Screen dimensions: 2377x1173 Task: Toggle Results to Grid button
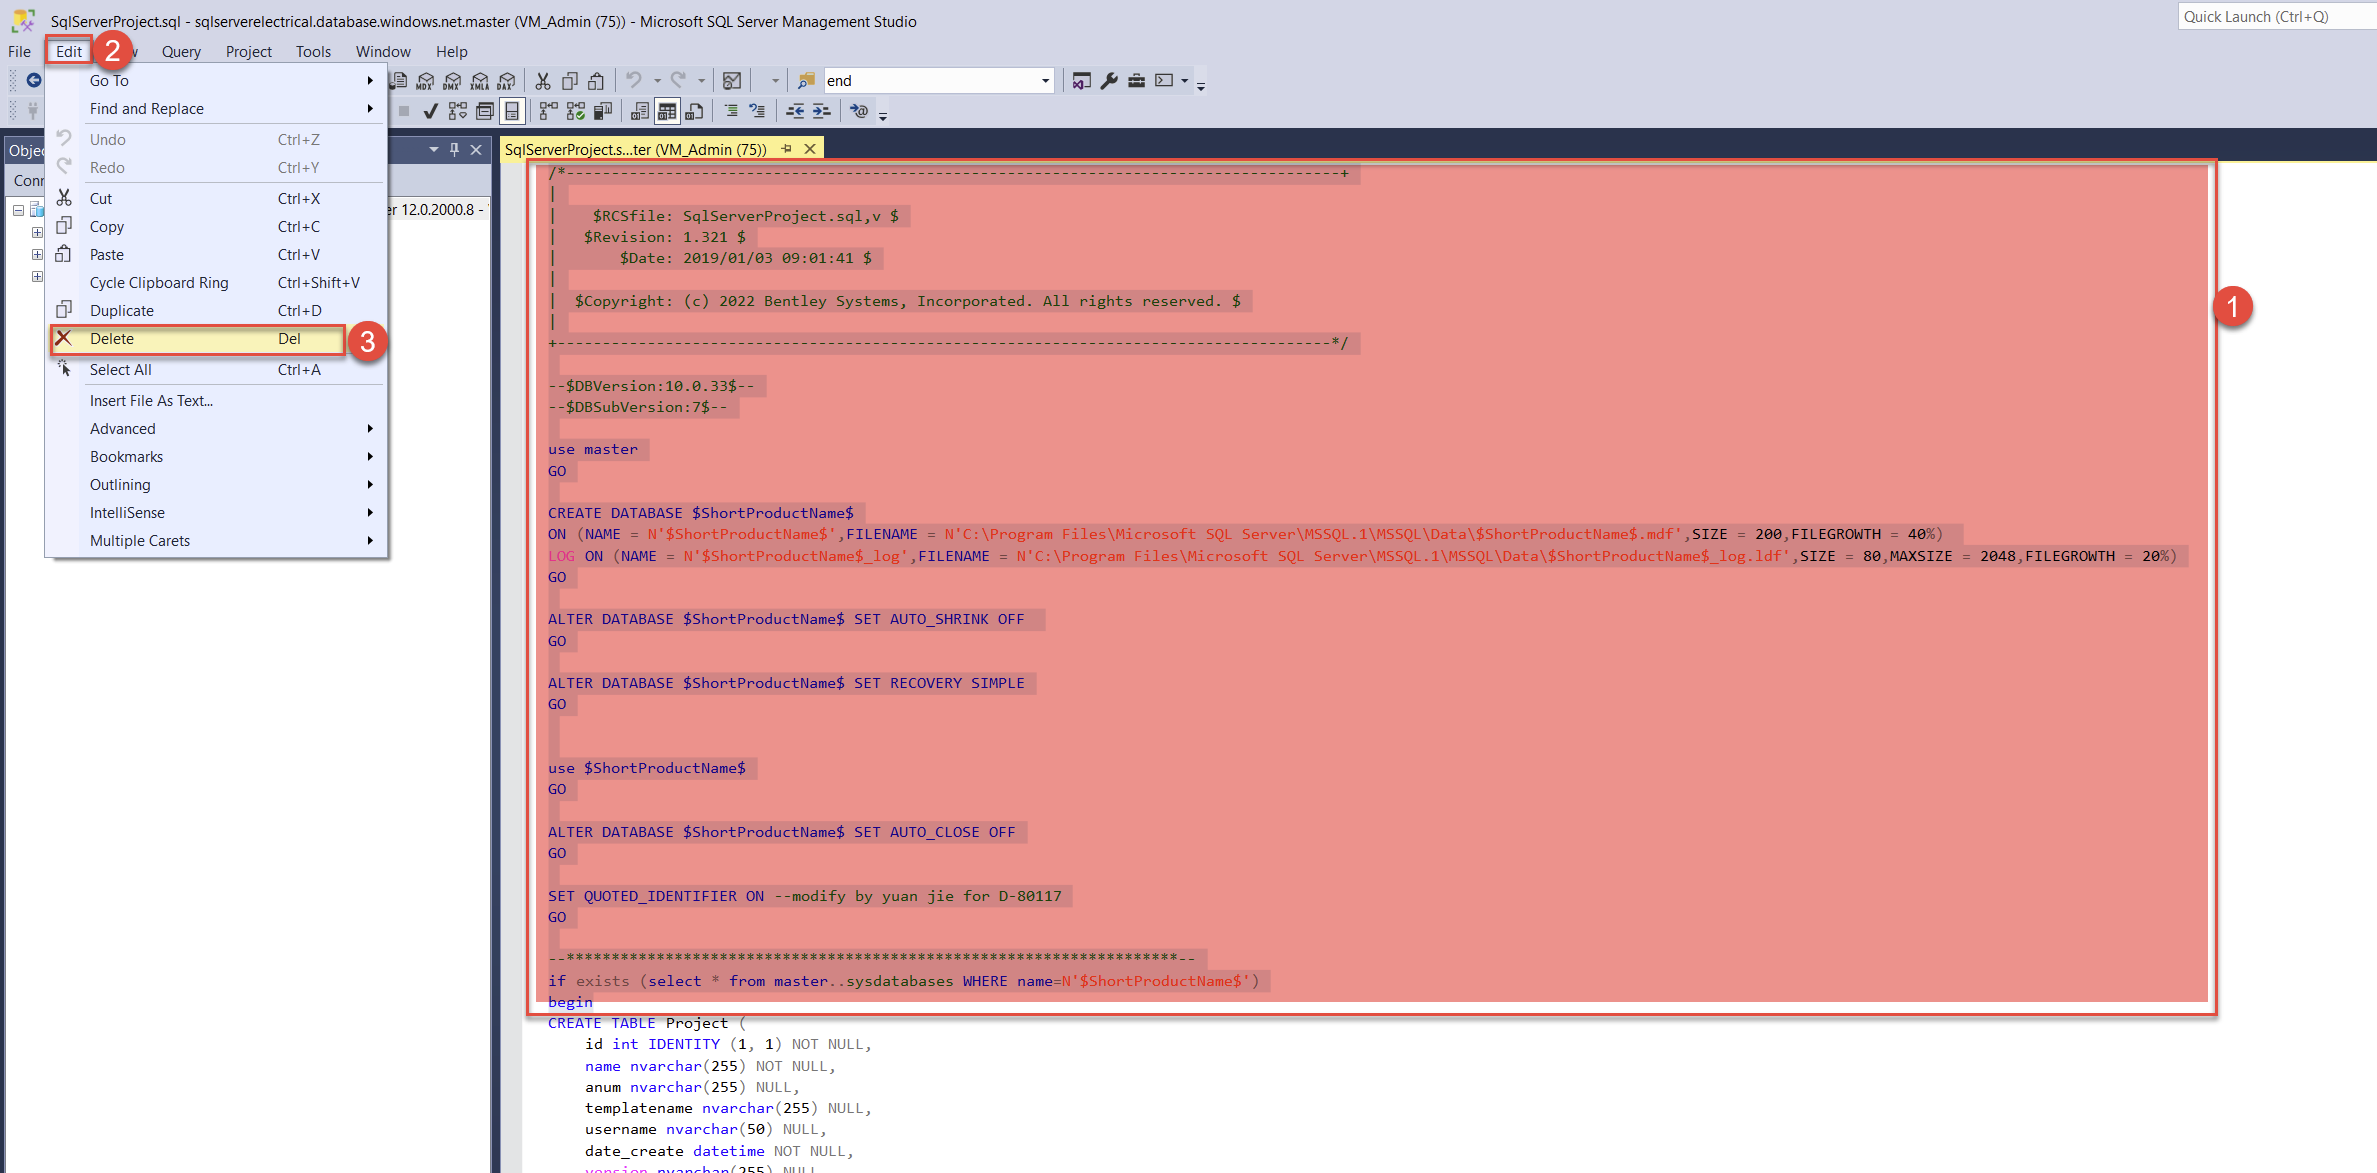click(667, 111)
